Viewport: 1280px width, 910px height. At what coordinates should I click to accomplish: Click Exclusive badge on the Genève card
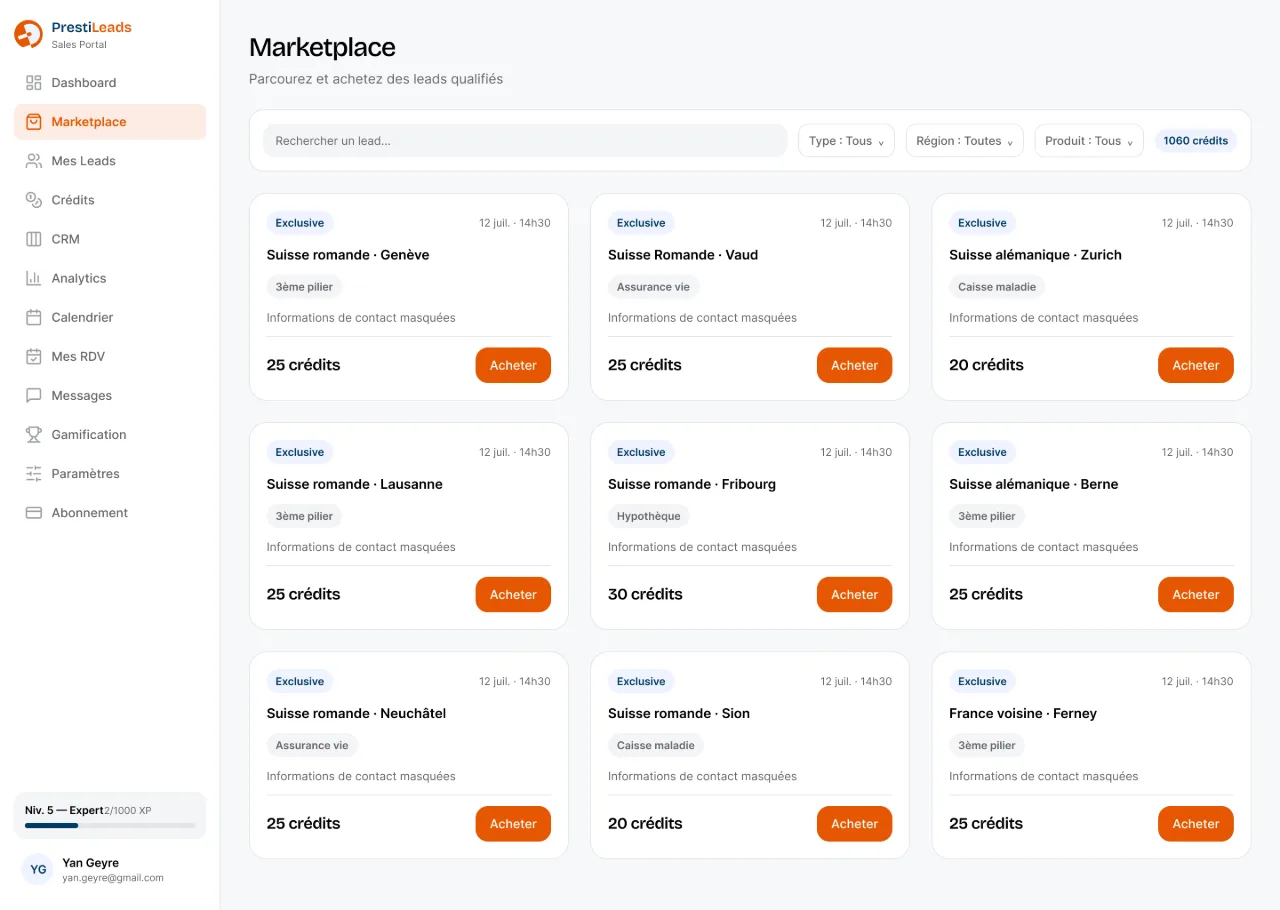pos(300,223)
